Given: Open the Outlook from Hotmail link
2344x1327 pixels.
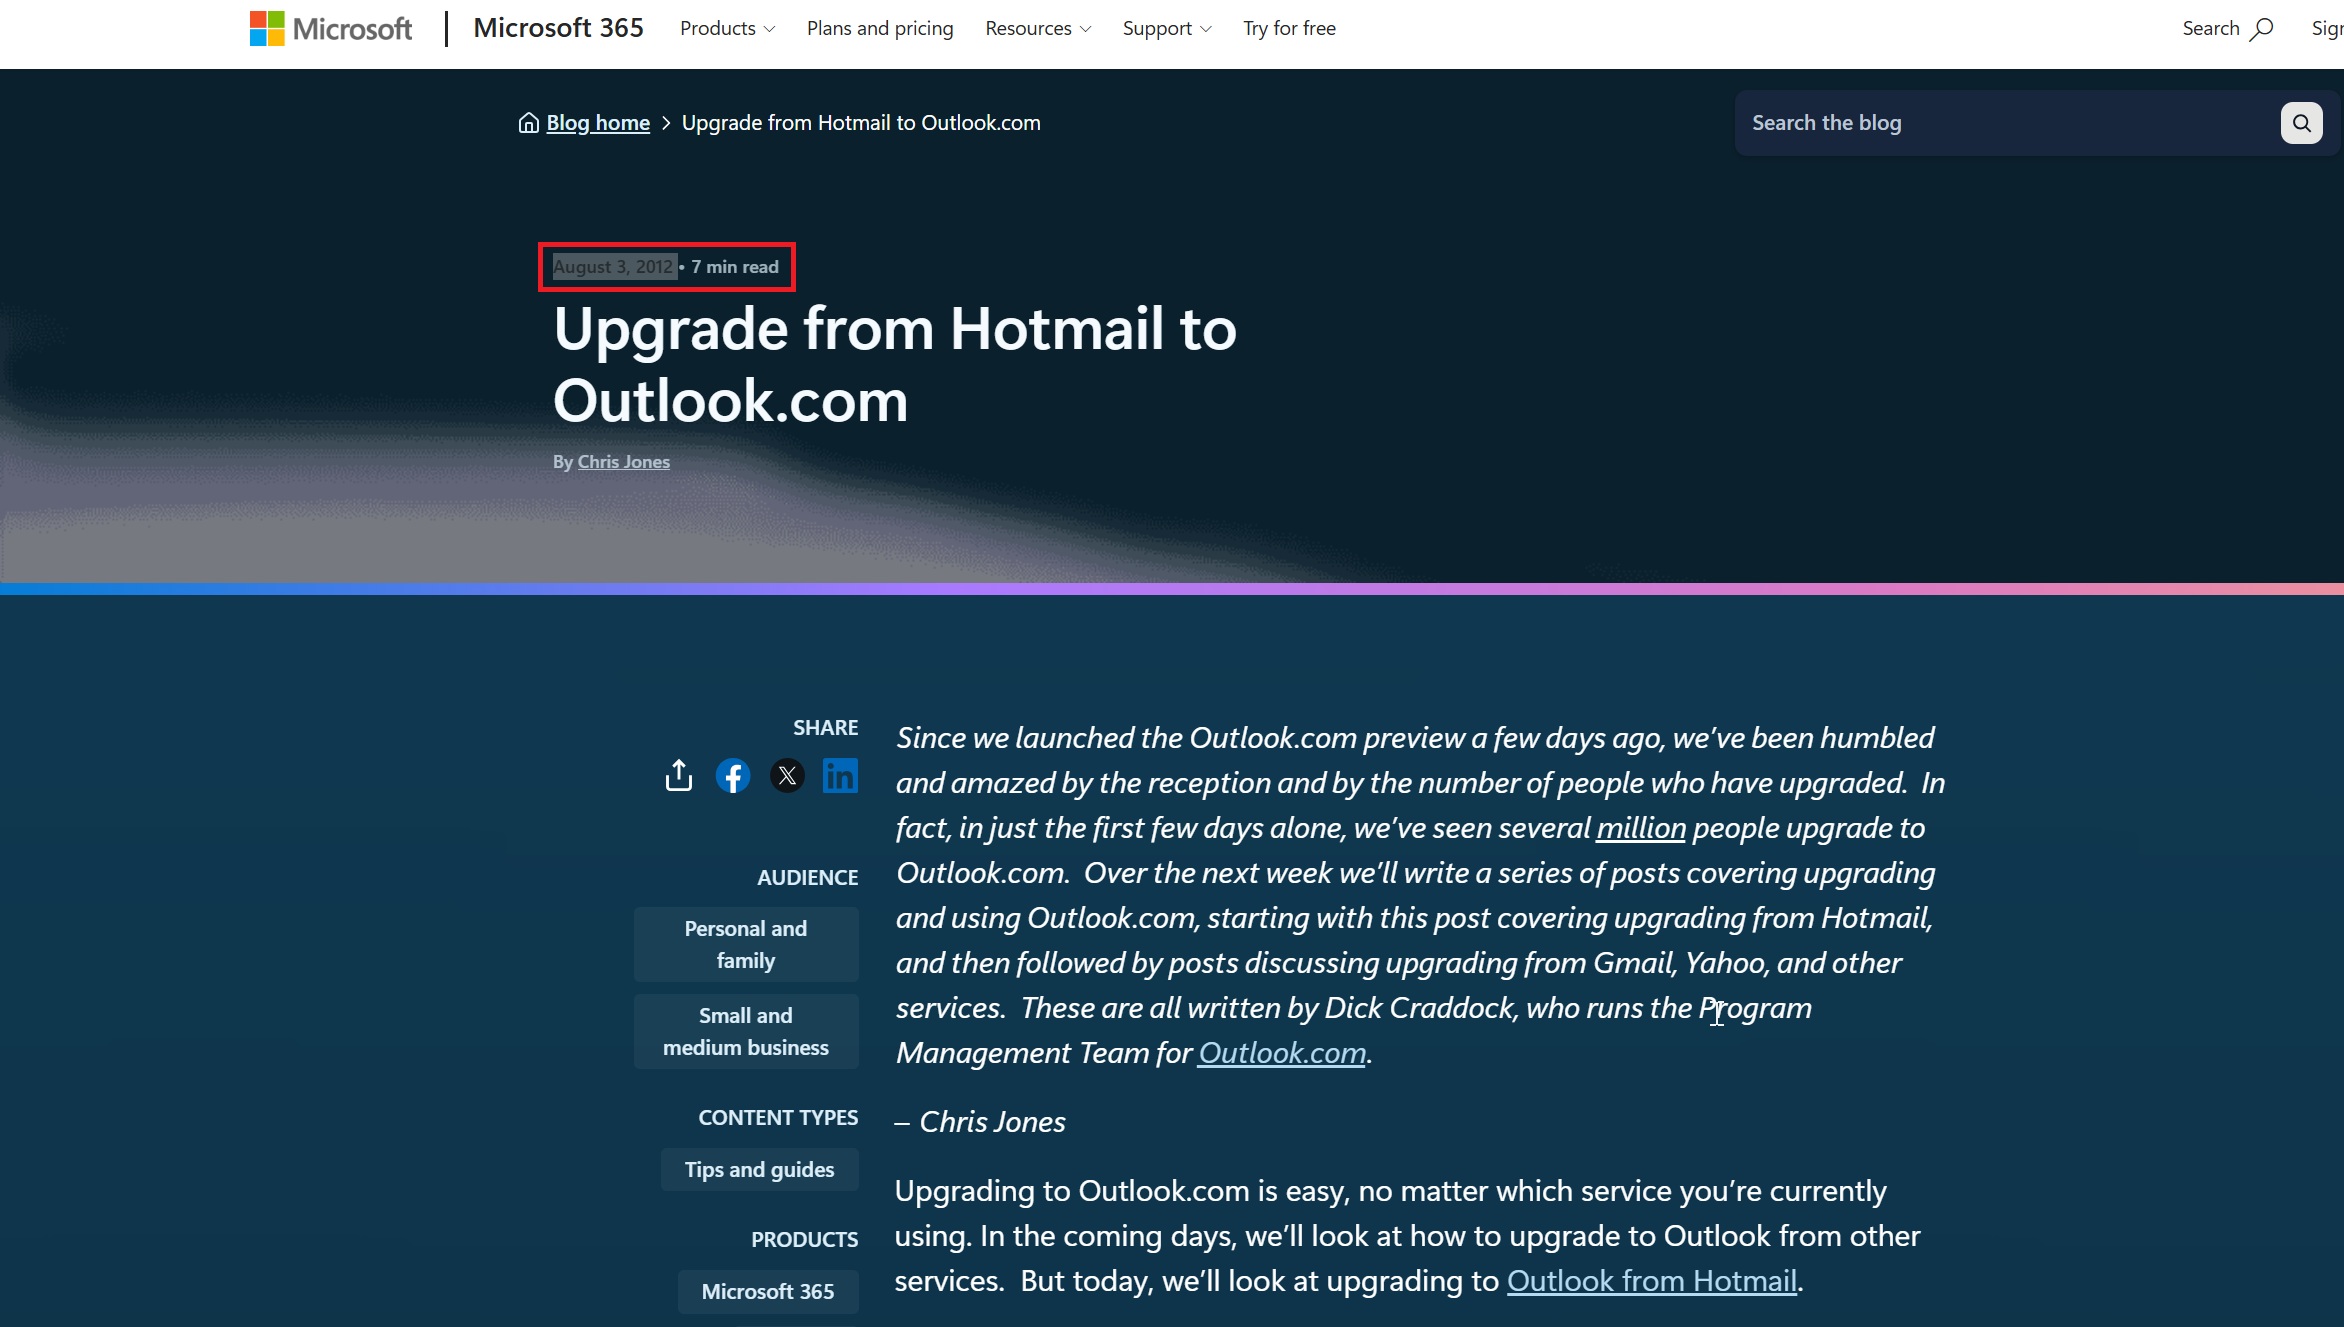Looking at the screenshot, I should [1652, 1281].
